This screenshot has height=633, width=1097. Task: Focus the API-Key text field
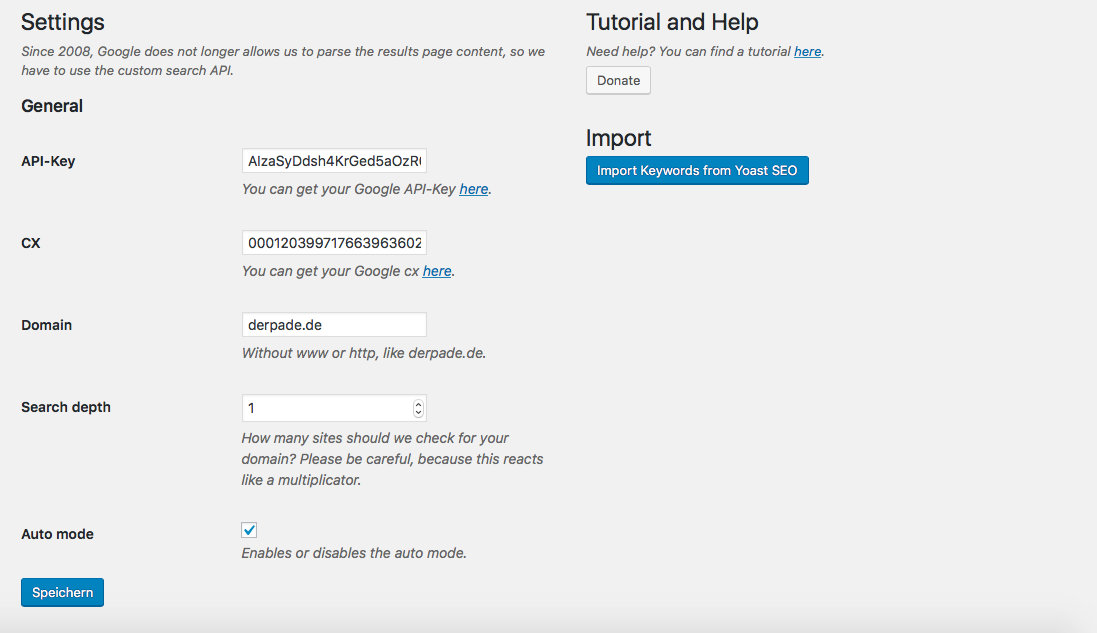click(x=334, y=161)
